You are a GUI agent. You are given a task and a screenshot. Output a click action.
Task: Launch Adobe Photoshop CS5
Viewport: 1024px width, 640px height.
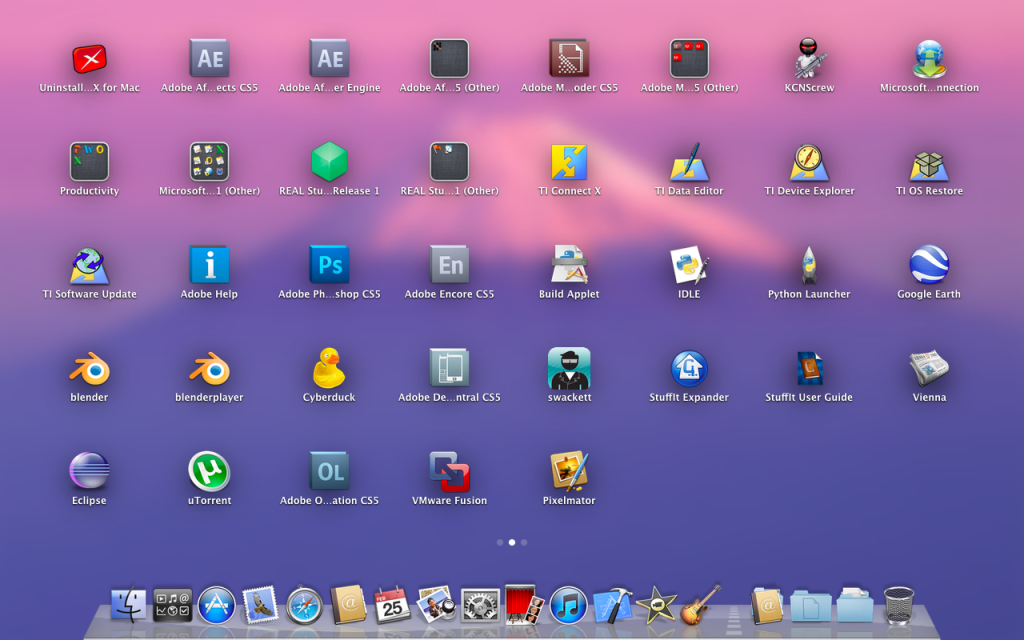[329, 264]
